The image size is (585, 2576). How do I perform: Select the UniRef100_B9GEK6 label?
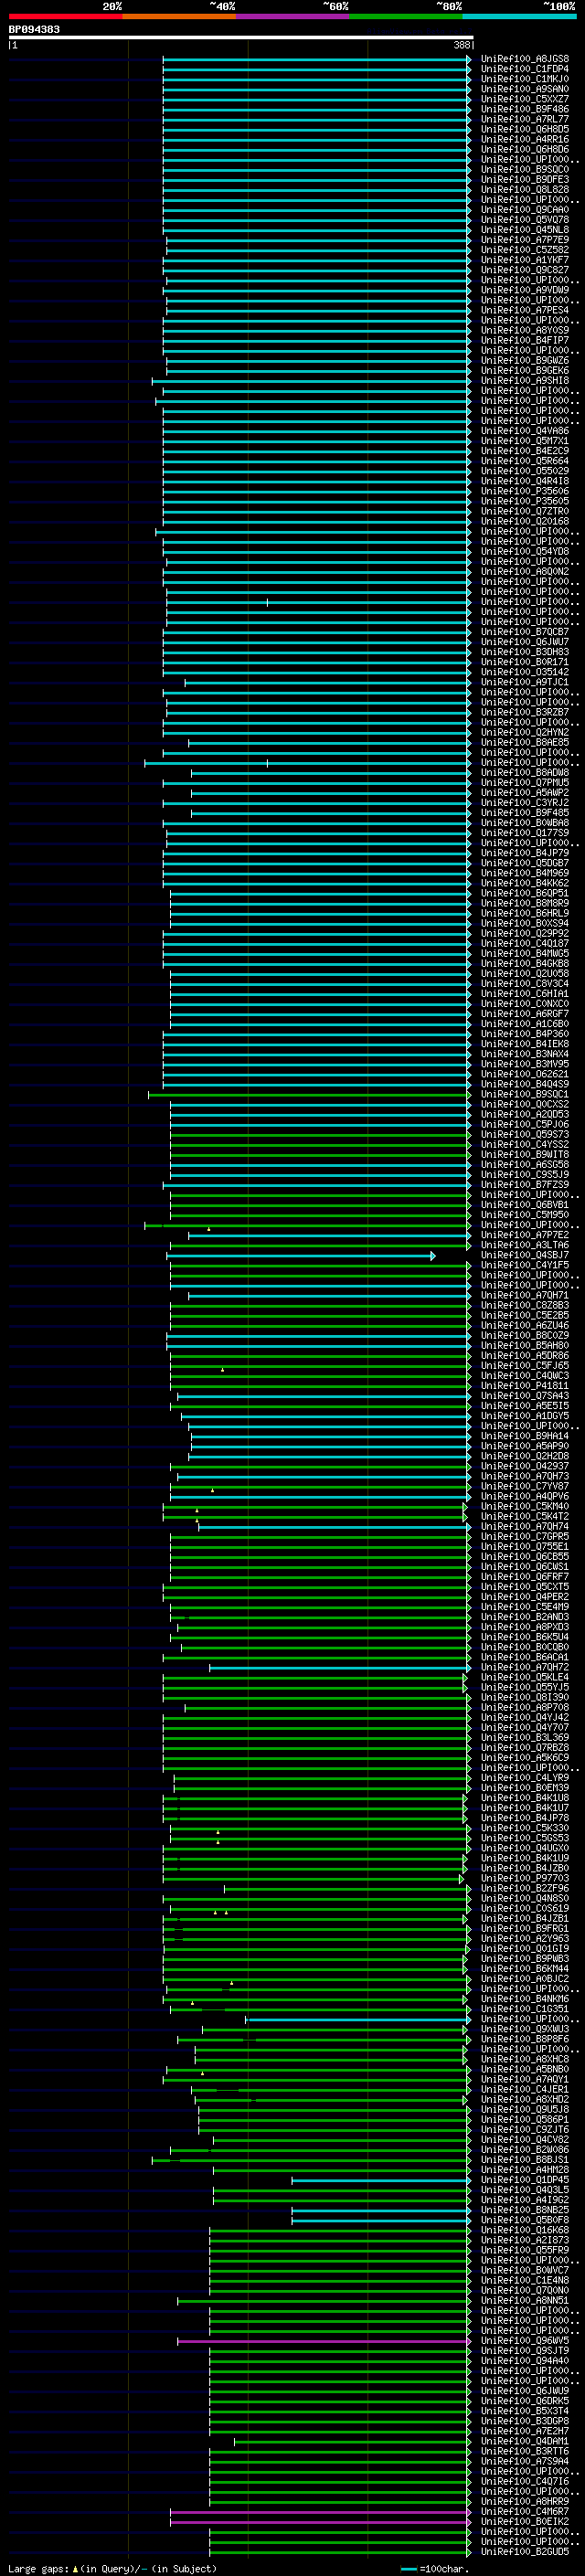click(x=525, y=370)
